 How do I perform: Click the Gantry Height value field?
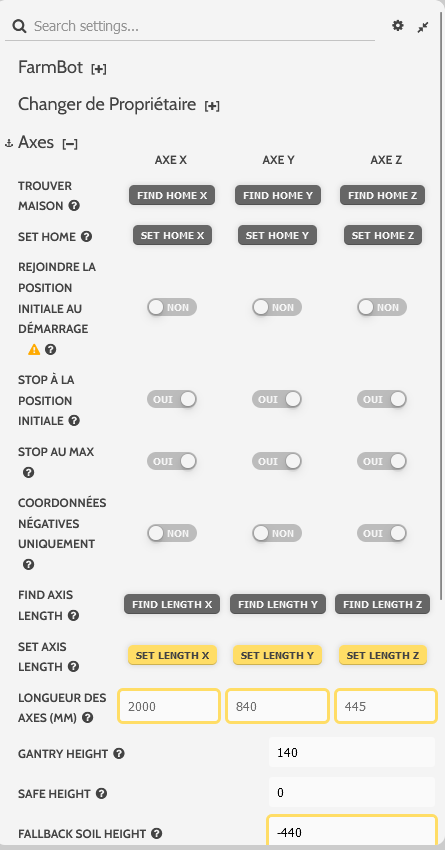[x=352, y=752]
